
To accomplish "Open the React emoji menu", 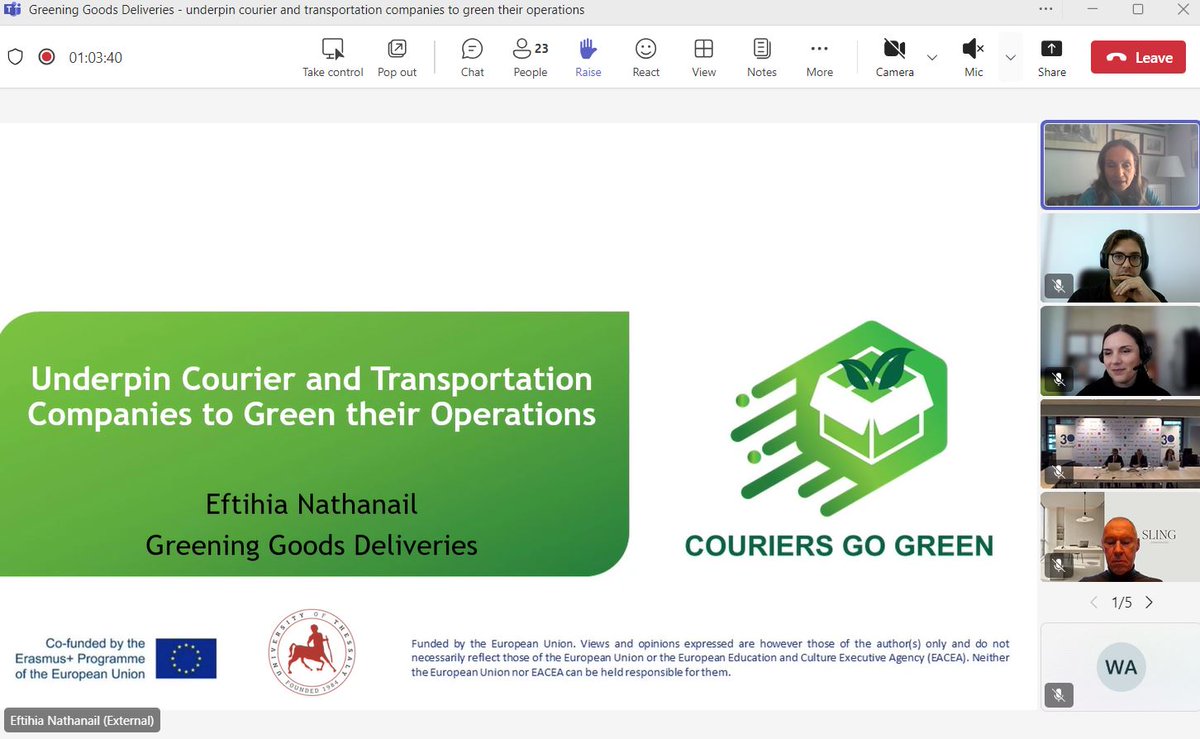I will point(646,58).
